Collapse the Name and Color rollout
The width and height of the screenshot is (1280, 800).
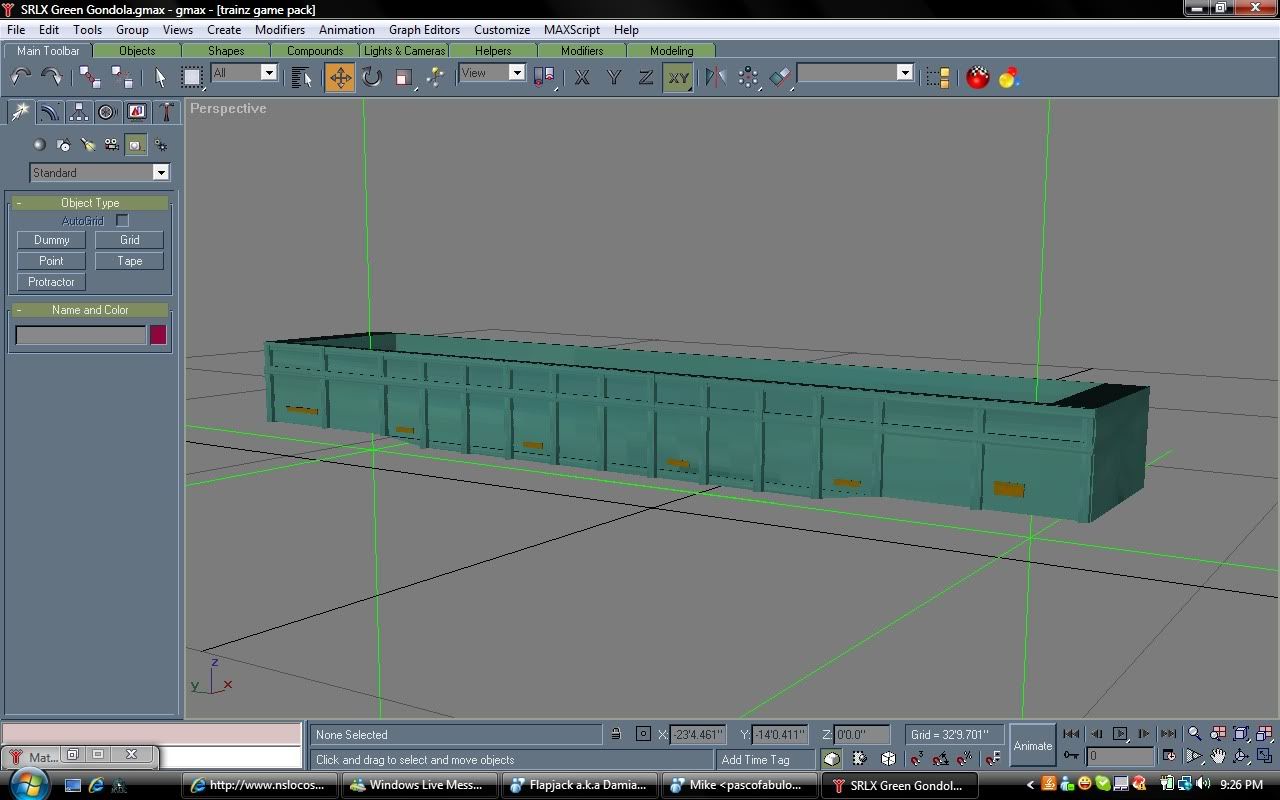(90, 310)
